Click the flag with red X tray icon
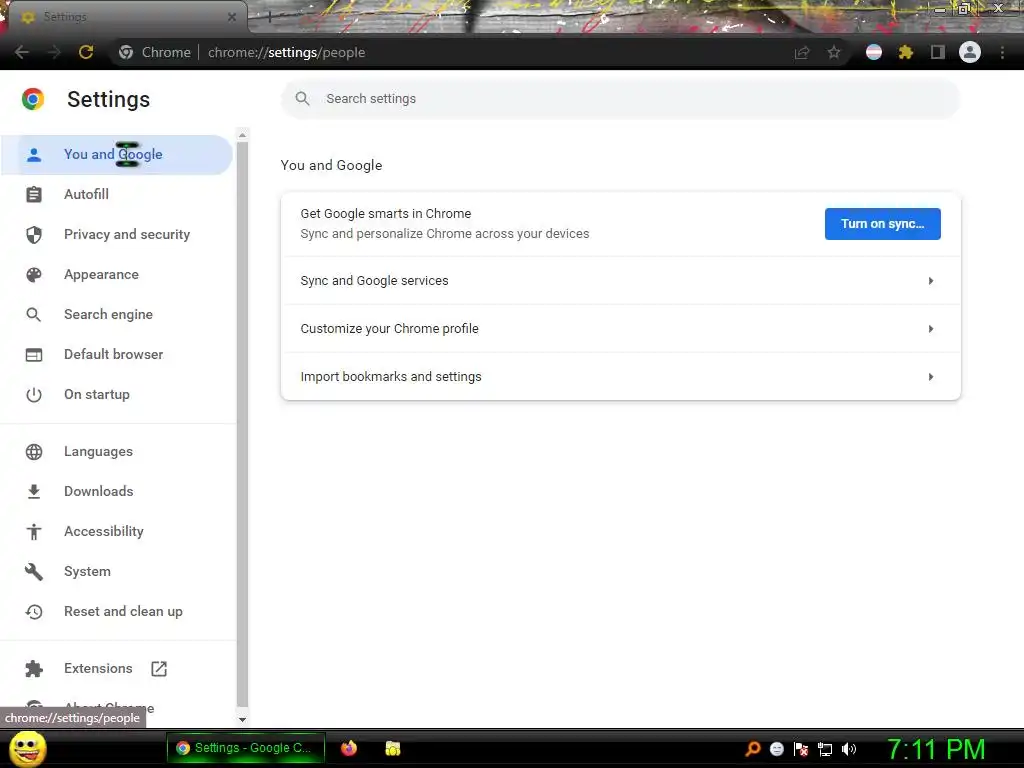Viewport: 1024px width, 768px height. click(x=801, y=749)
